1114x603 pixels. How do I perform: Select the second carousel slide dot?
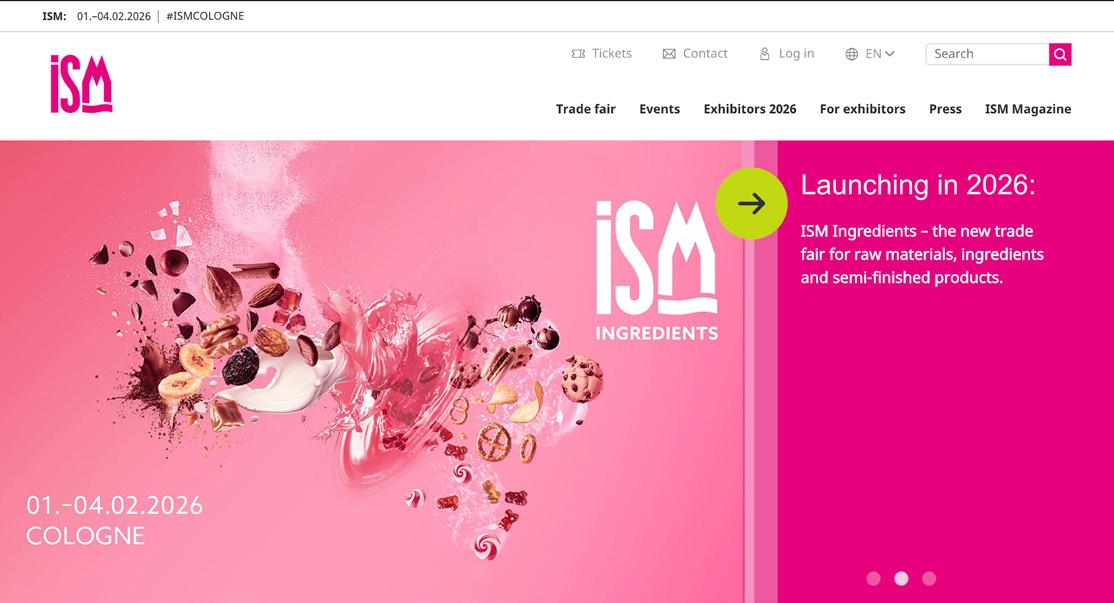point(901,579)
